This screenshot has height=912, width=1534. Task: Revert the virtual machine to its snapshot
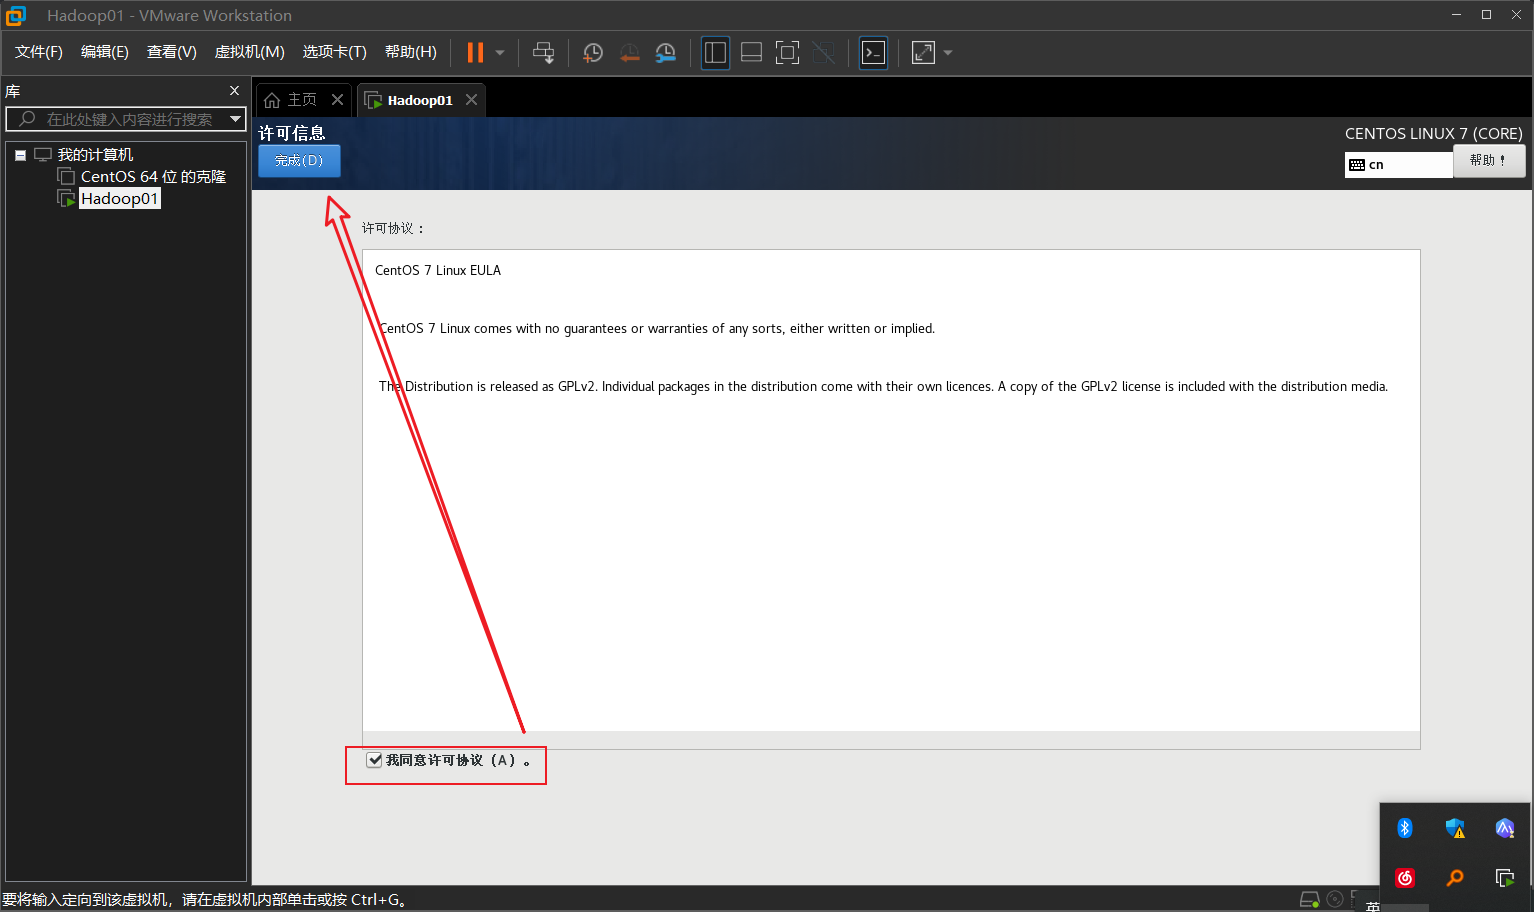(629, 53)
